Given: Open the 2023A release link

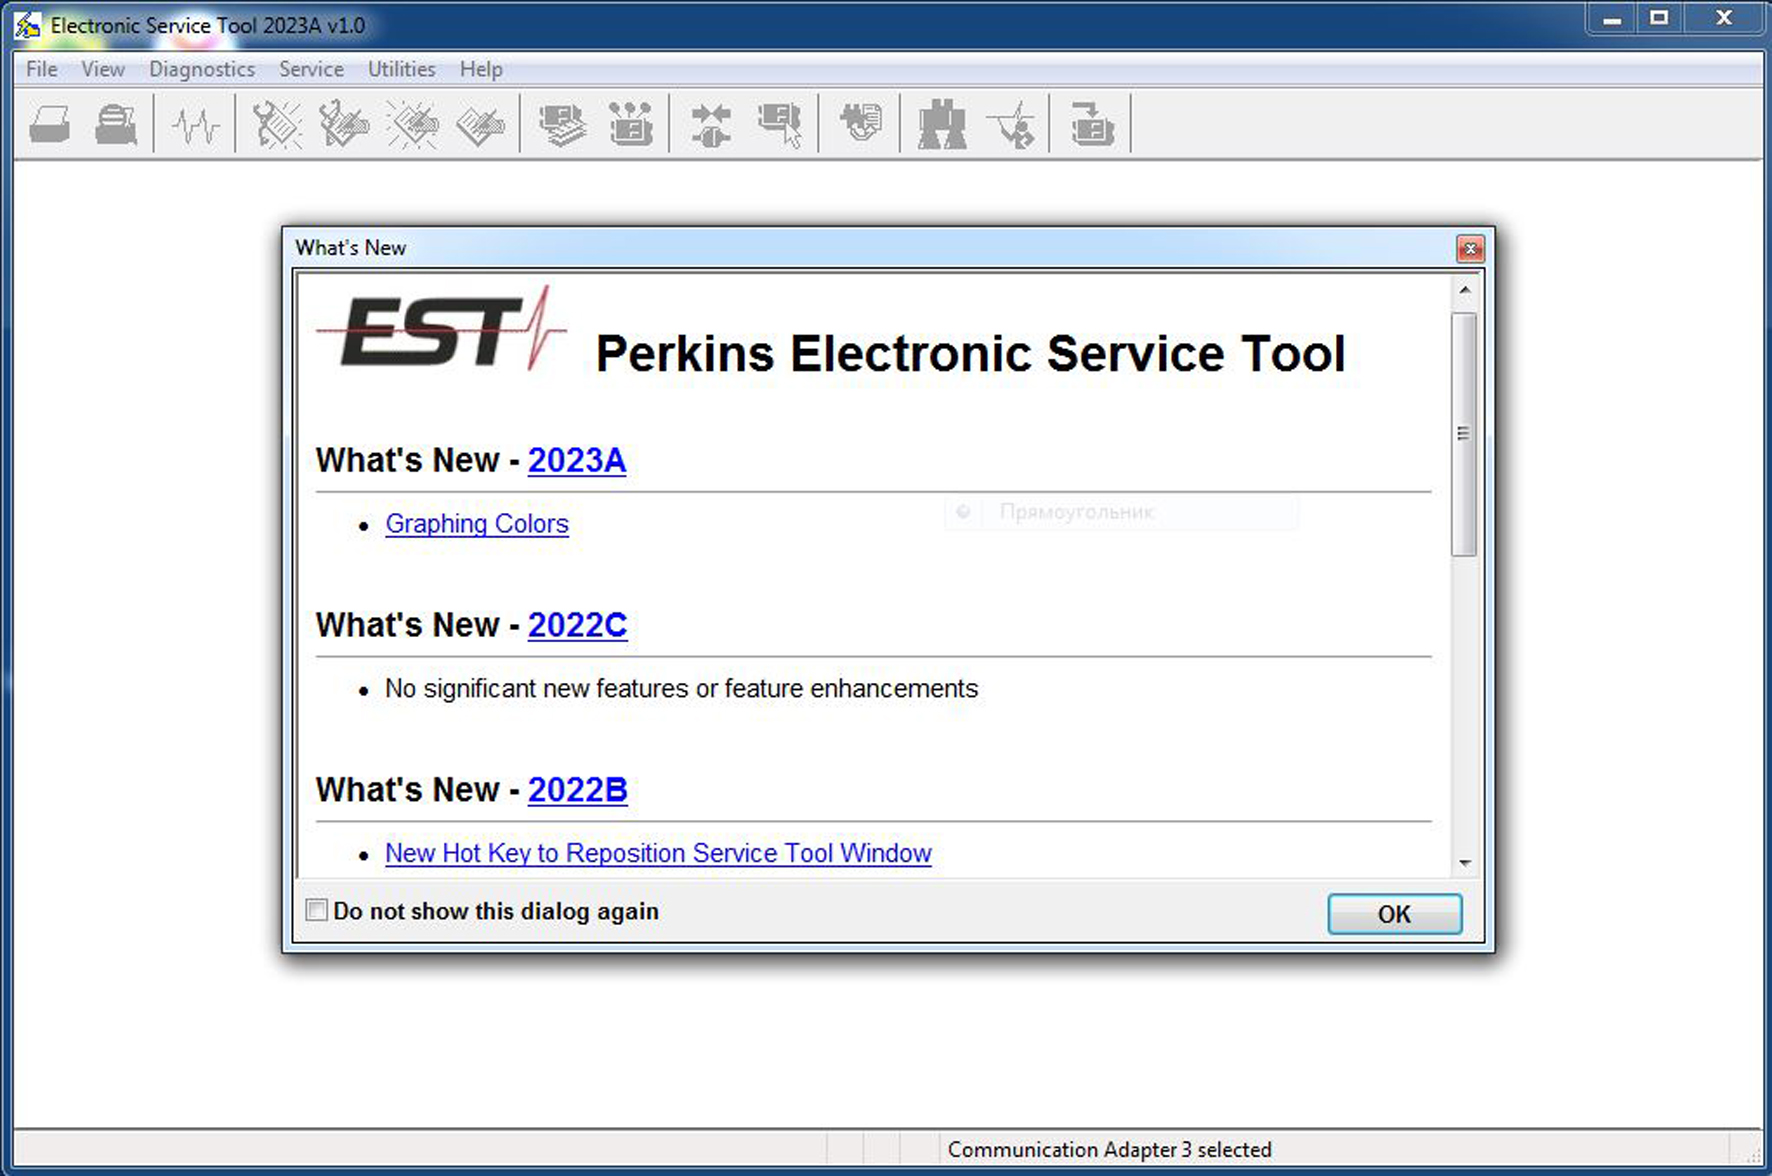Looking at the screenshot, I should point(576,460).
